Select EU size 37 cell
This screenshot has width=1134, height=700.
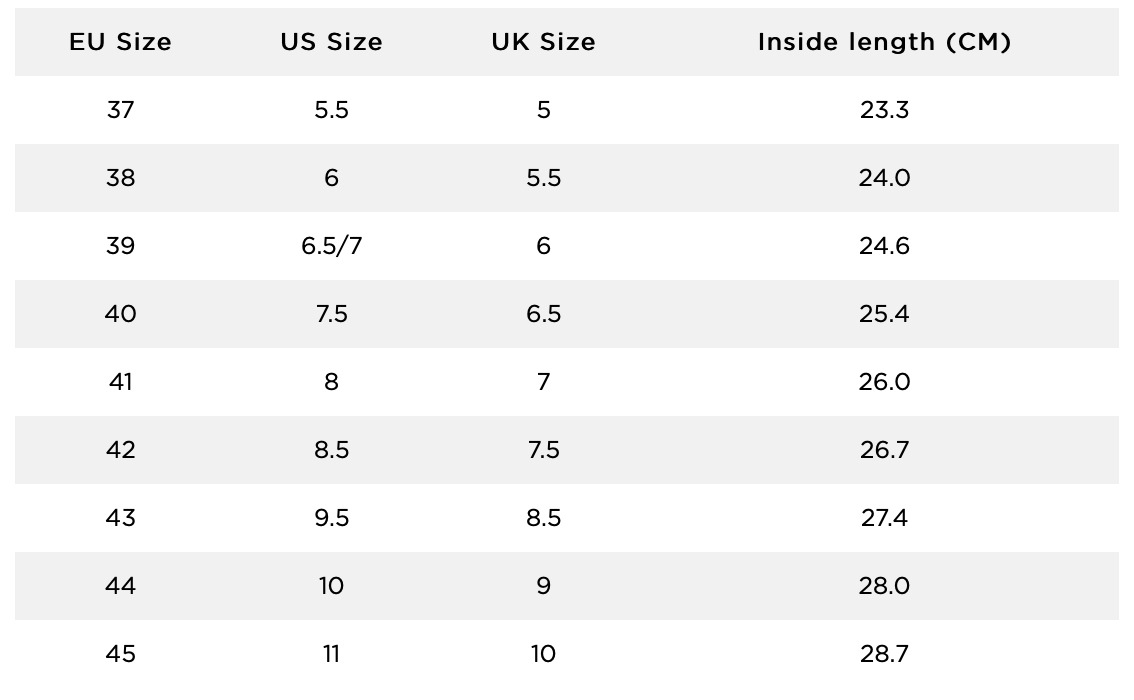[x=120, y=110]
